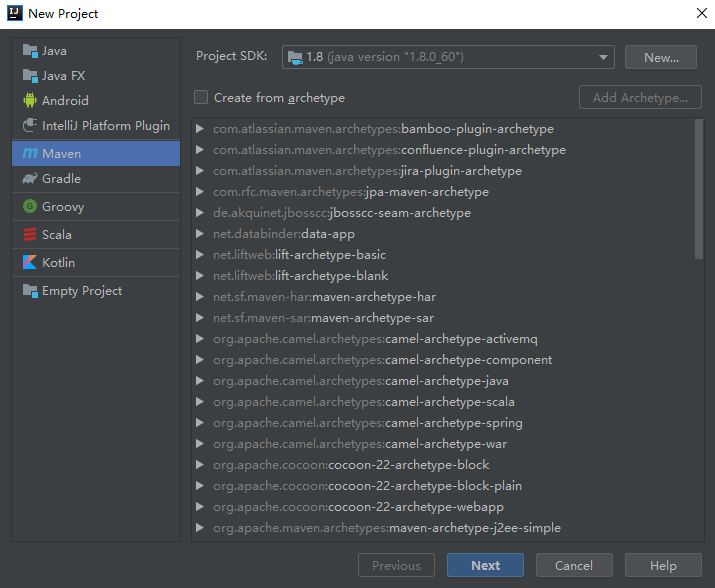This screenshot has height=588, width=715.
Task: Select the Groovy icon in sidebar
Action: 30,207
